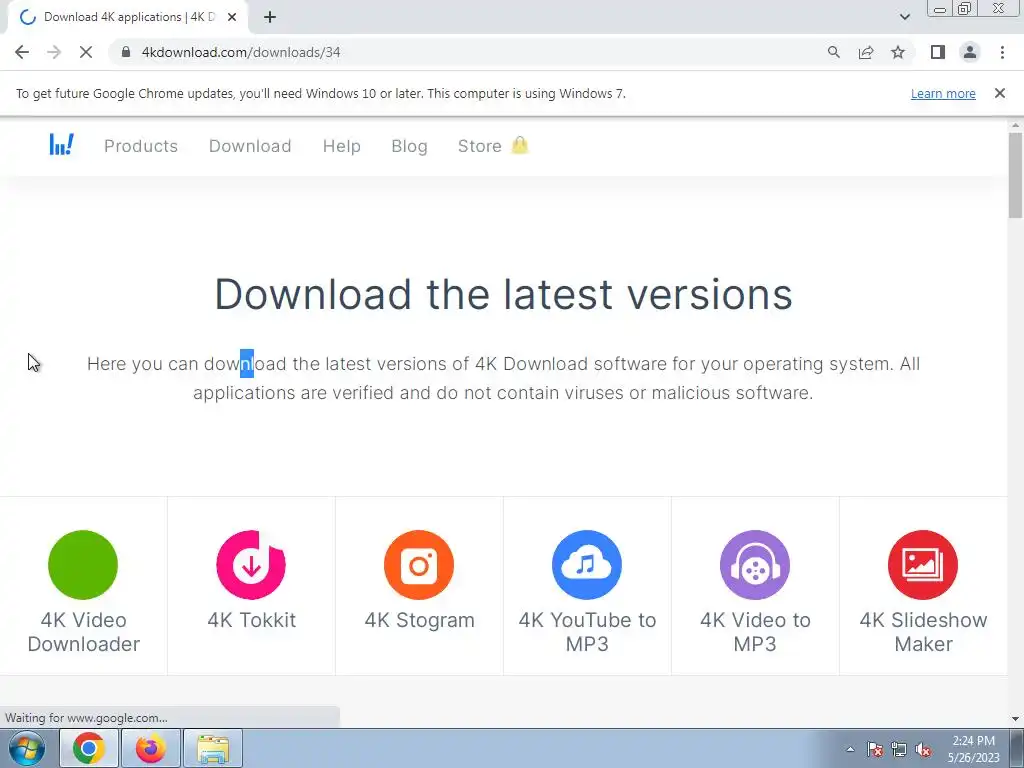Dismiss the Chrome update notification bar
The height and width of the screenshot is (768, 1024).
(x=1000, y=93)
